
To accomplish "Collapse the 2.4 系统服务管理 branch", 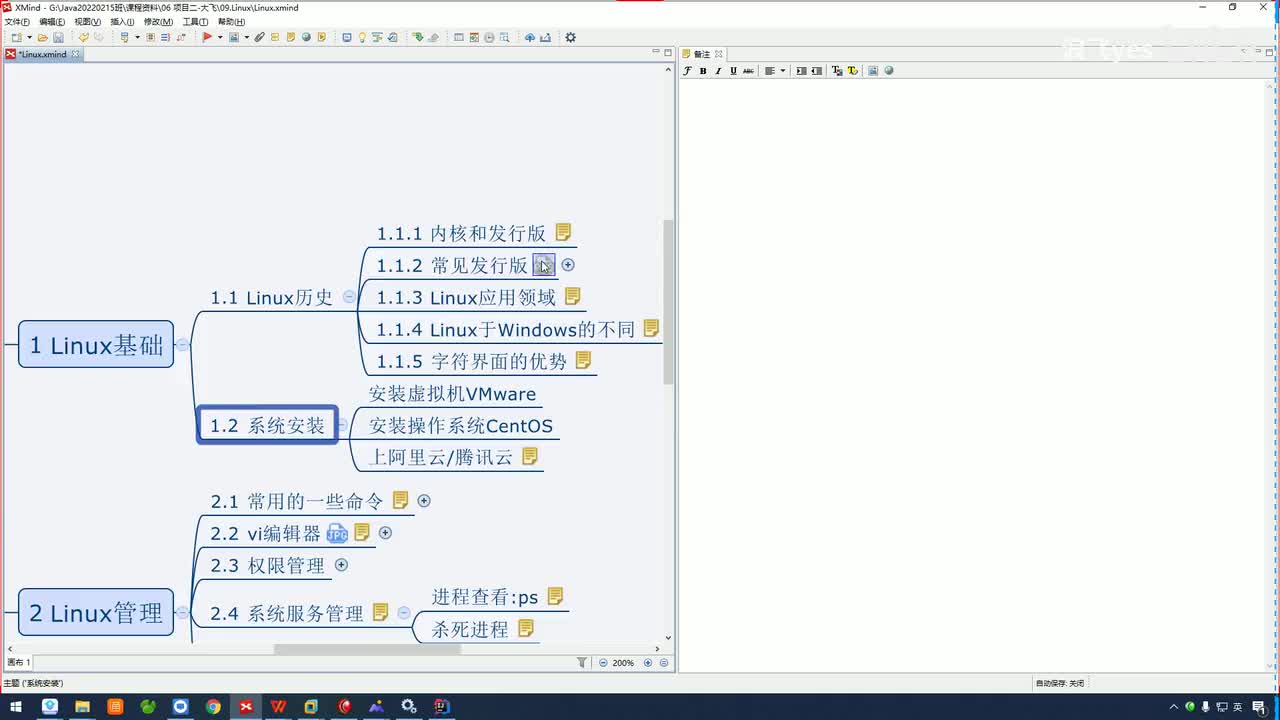I will click(404, 613).
